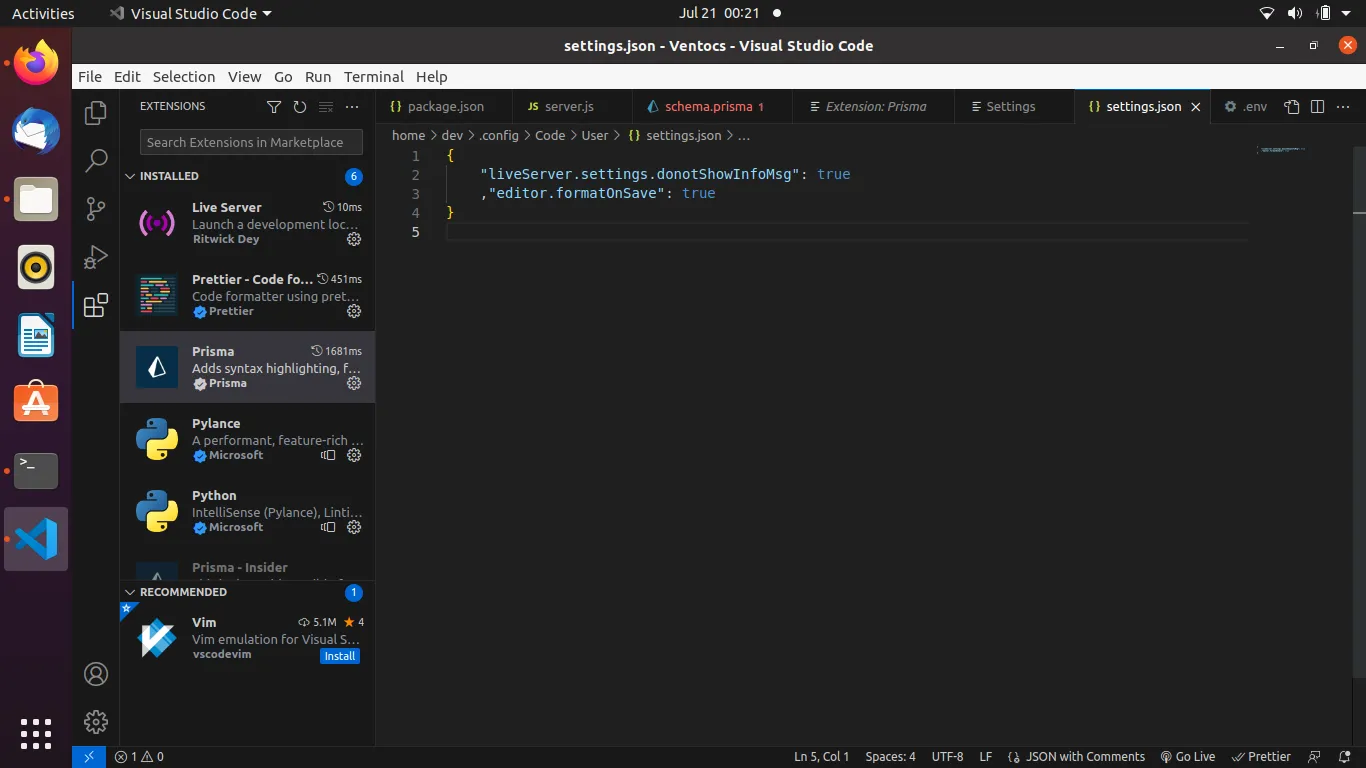Screen dimensions: 1366x768
Task: Click the sync icon beside Pylance gear
Action: [328, 455]
